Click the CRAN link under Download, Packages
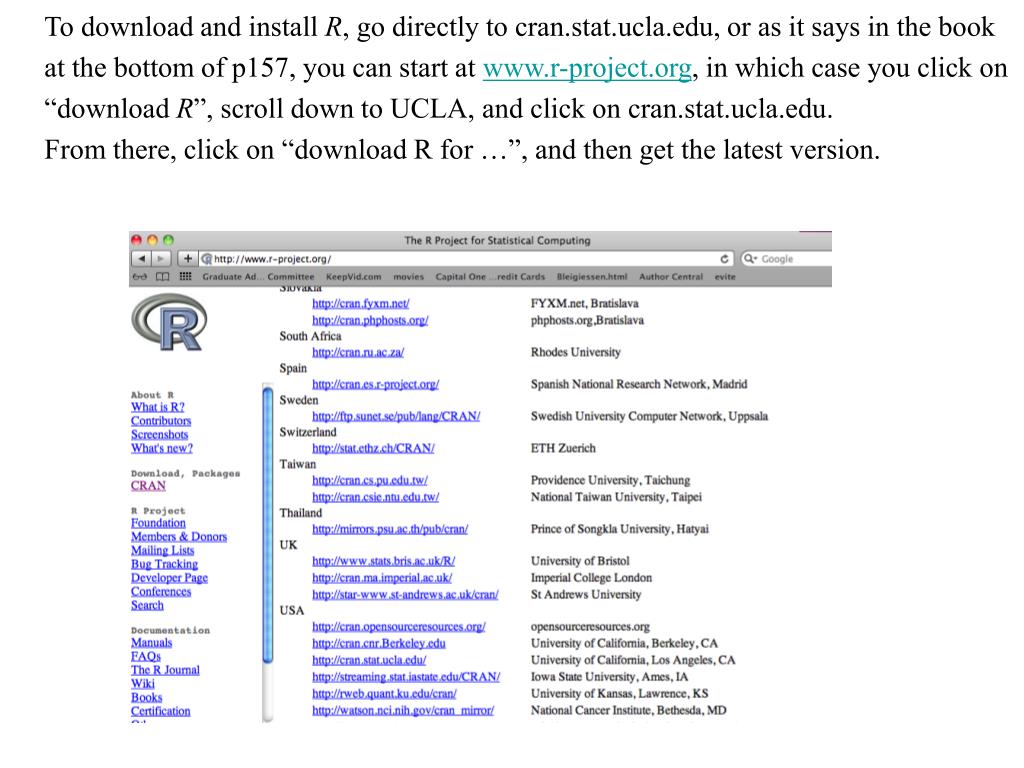This screenshot has width=1024, height=768. (148, 486)
